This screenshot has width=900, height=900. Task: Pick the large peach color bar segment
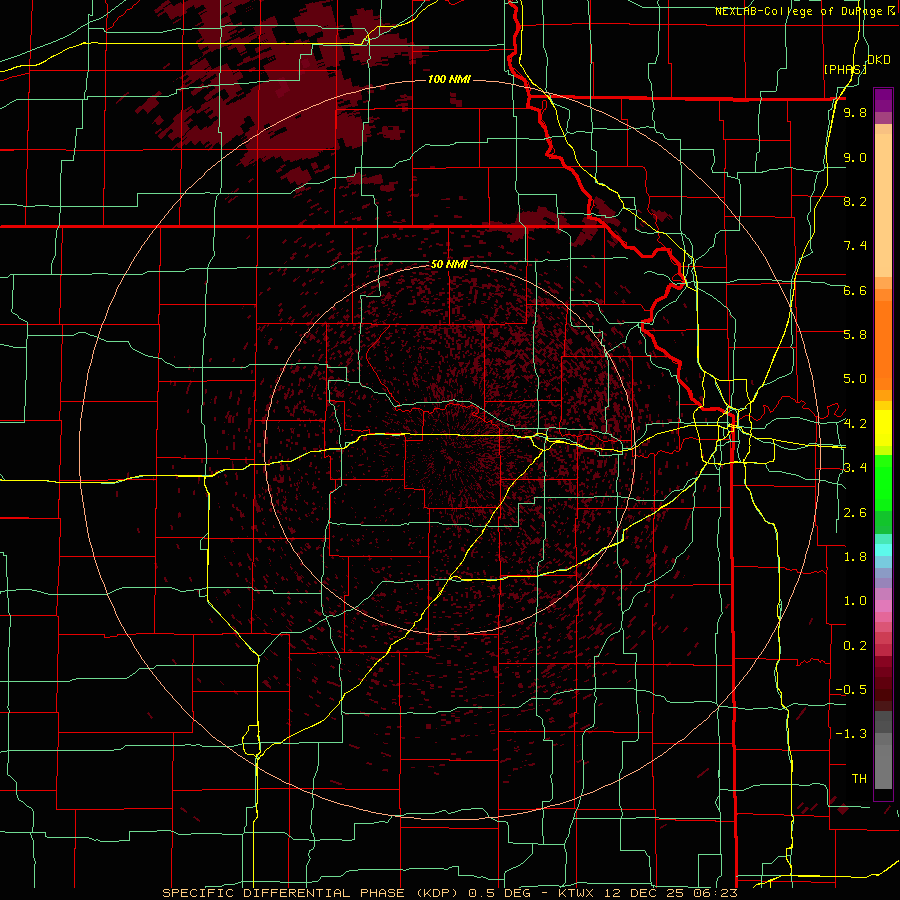pos(883,207)
